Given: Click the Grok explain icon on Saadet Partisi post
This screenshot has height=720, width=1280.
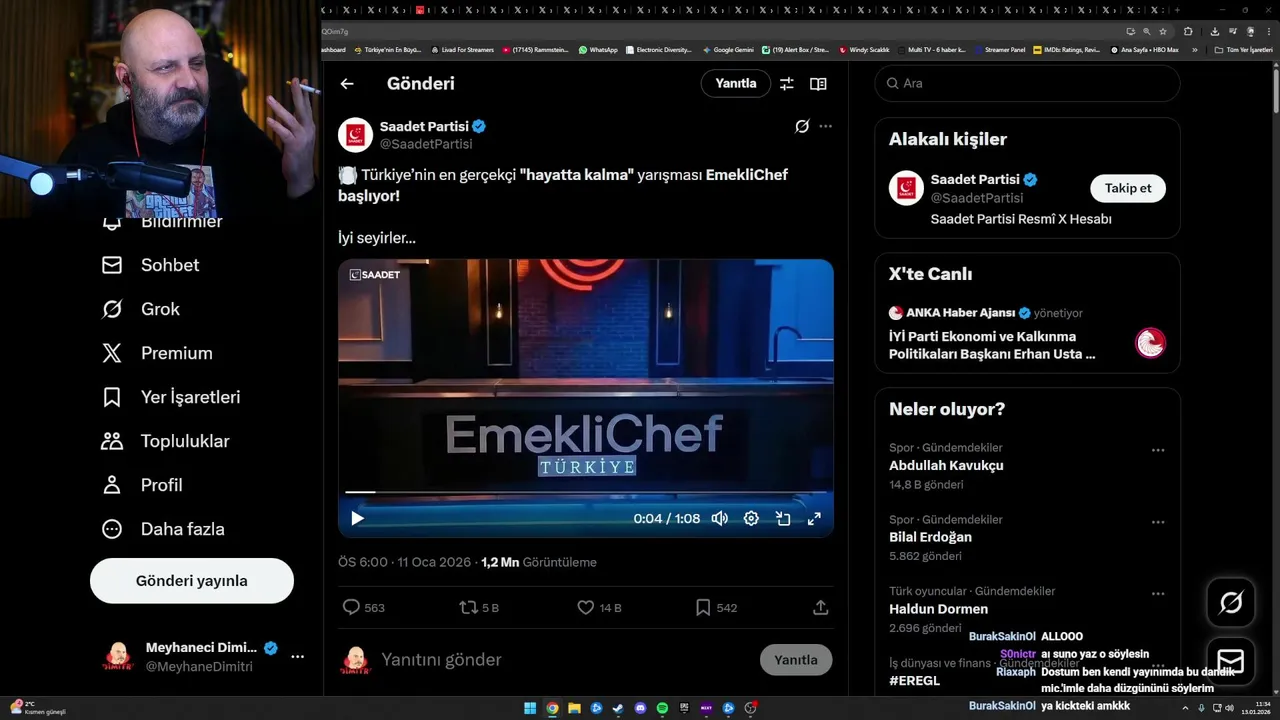Looking at the screenshot, I should [x=801, y=126].
